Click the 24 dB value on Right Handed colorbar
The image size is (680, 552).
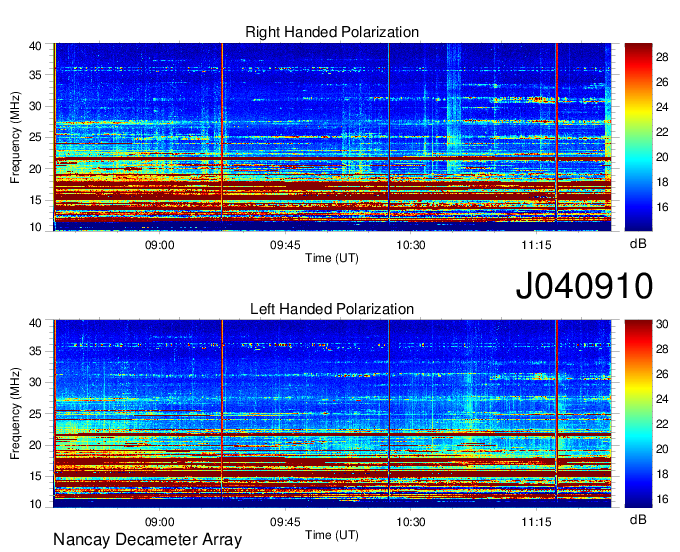click(662, 107)
